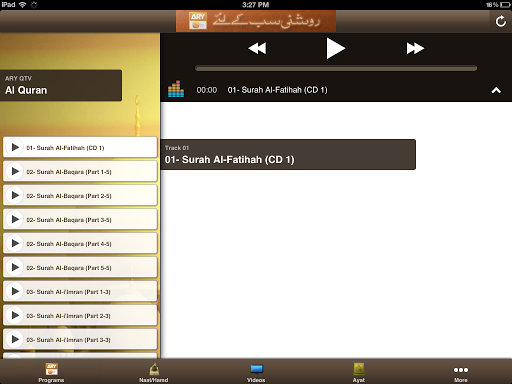Click the equalizer bars icon
This screenshot has width=512, height=384.
pos(176,89)
